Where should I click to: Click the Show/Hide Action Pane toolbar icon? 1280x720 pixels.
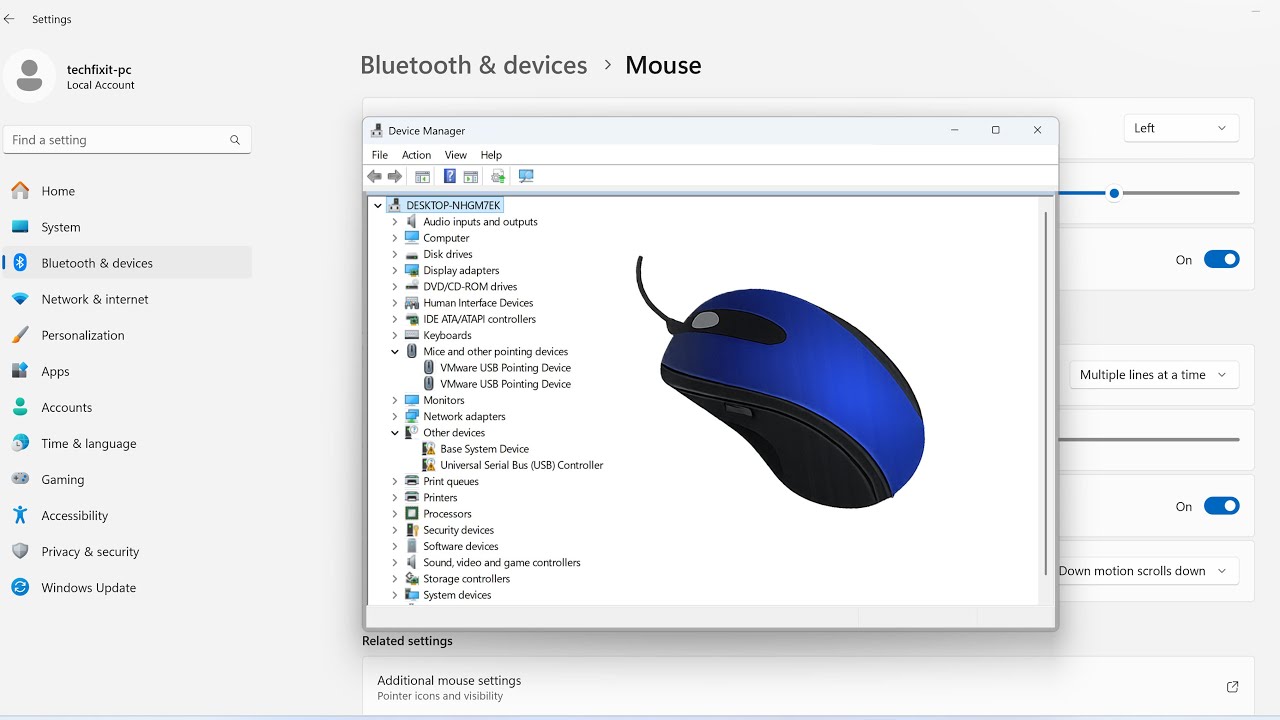[x=470, y=176]
